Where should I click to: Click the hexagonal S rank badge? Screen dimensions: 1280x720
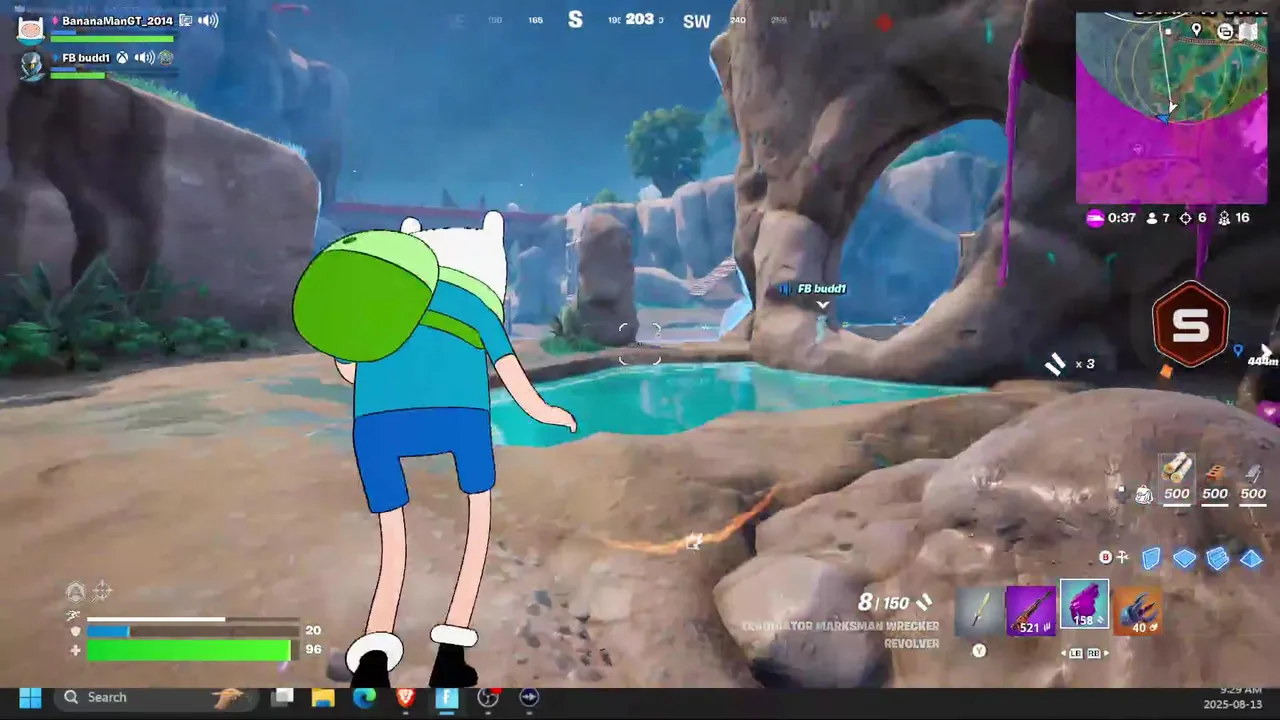point(1190,325)
